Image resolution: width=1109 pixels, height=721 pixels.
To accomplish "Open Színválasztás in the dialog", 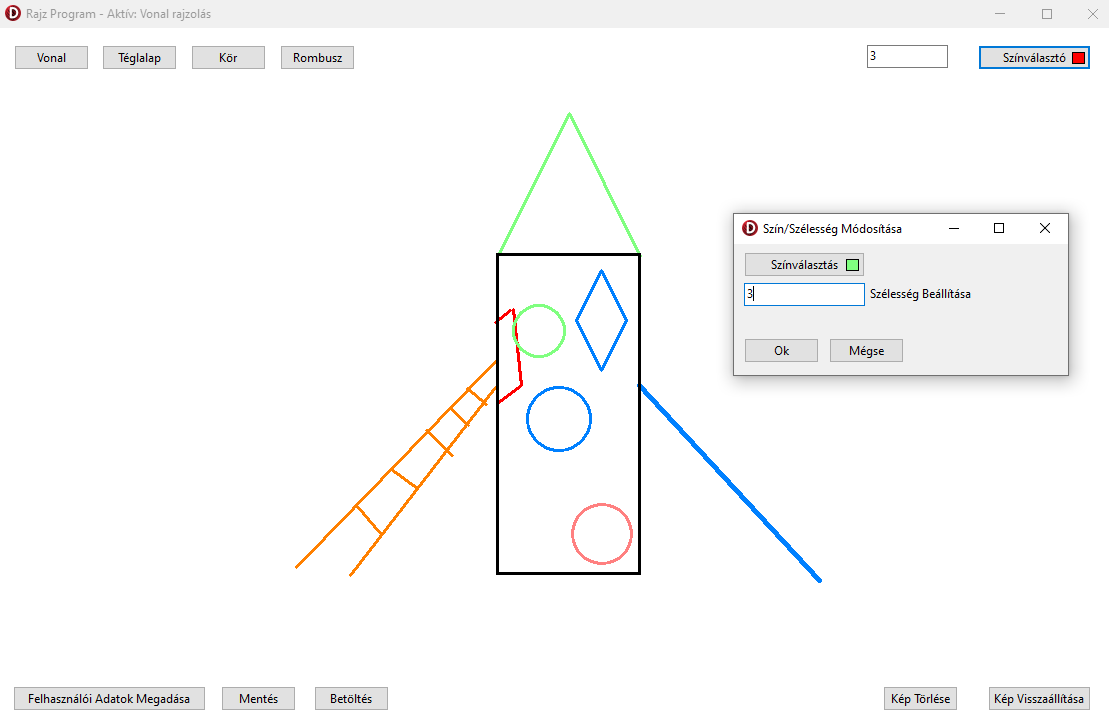I will (x=803, y=265).
